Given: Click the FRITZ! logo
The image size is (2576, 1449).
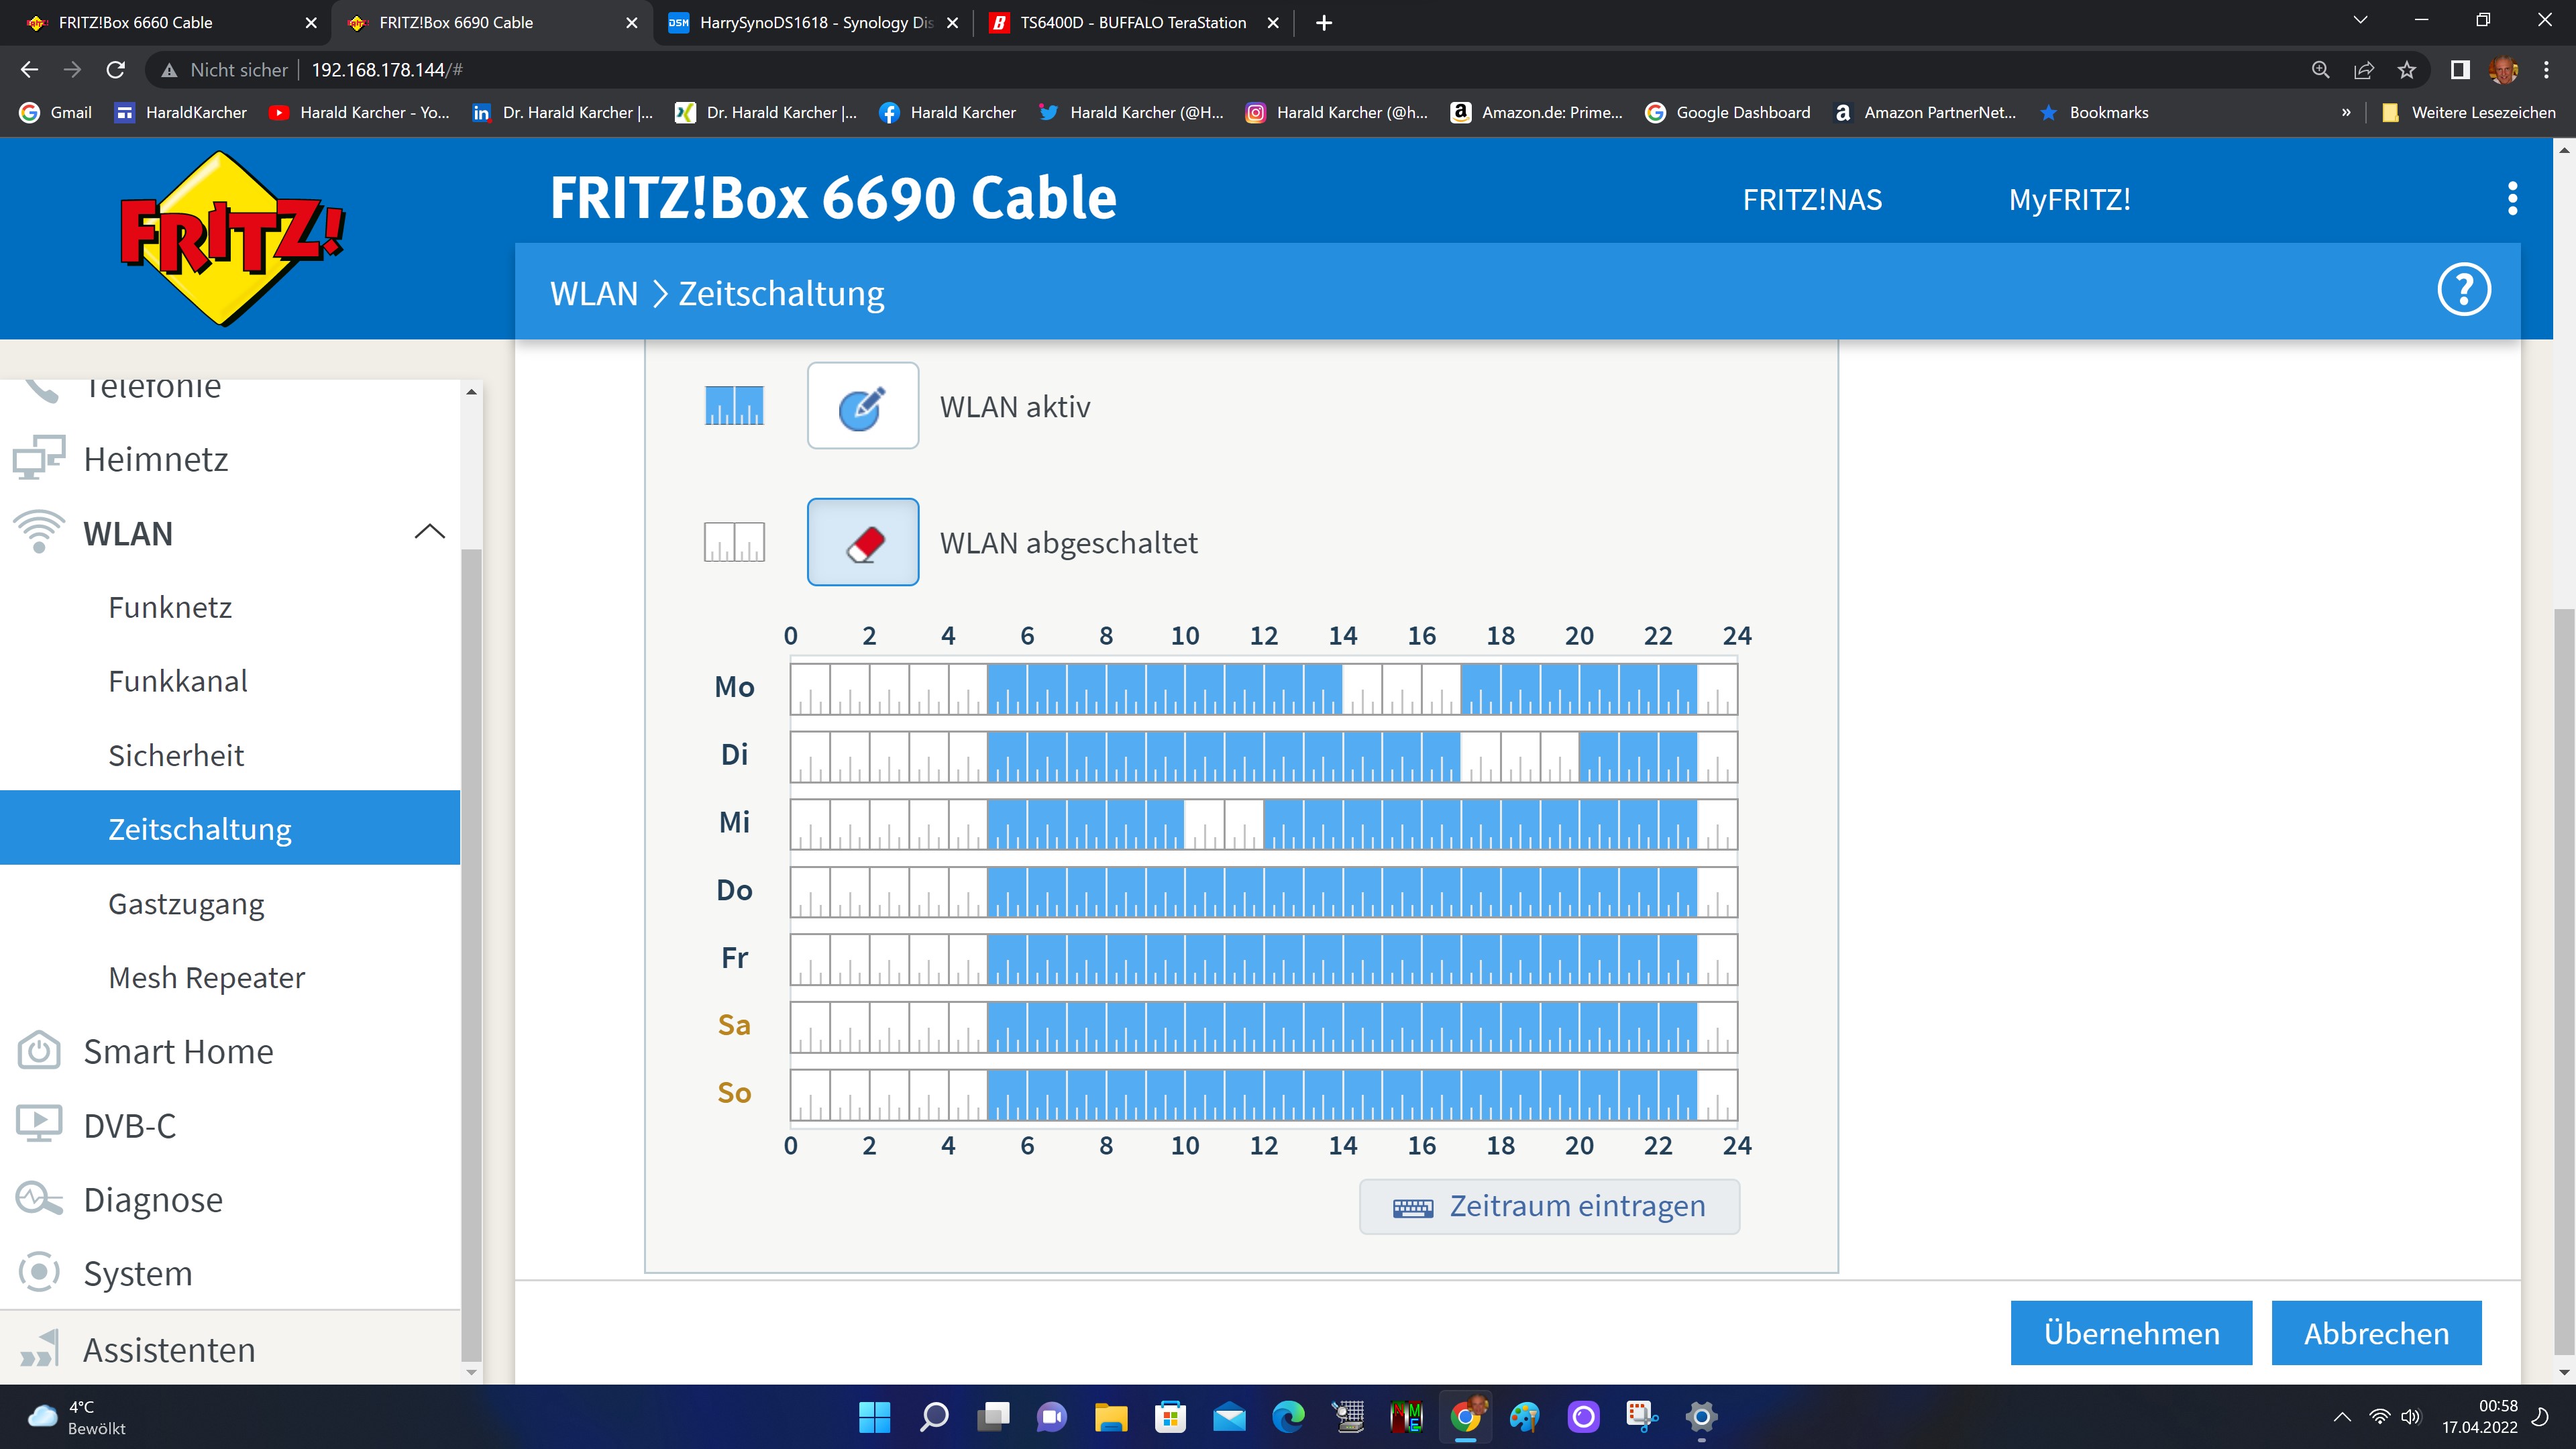Looking at the screenshot, I should (232, 238).
